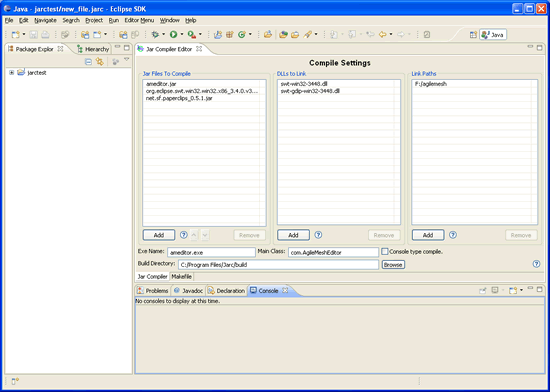Viewport: 550px width, 392px height.
Task: Click the Pin Console icon
Action: [483, 290]
